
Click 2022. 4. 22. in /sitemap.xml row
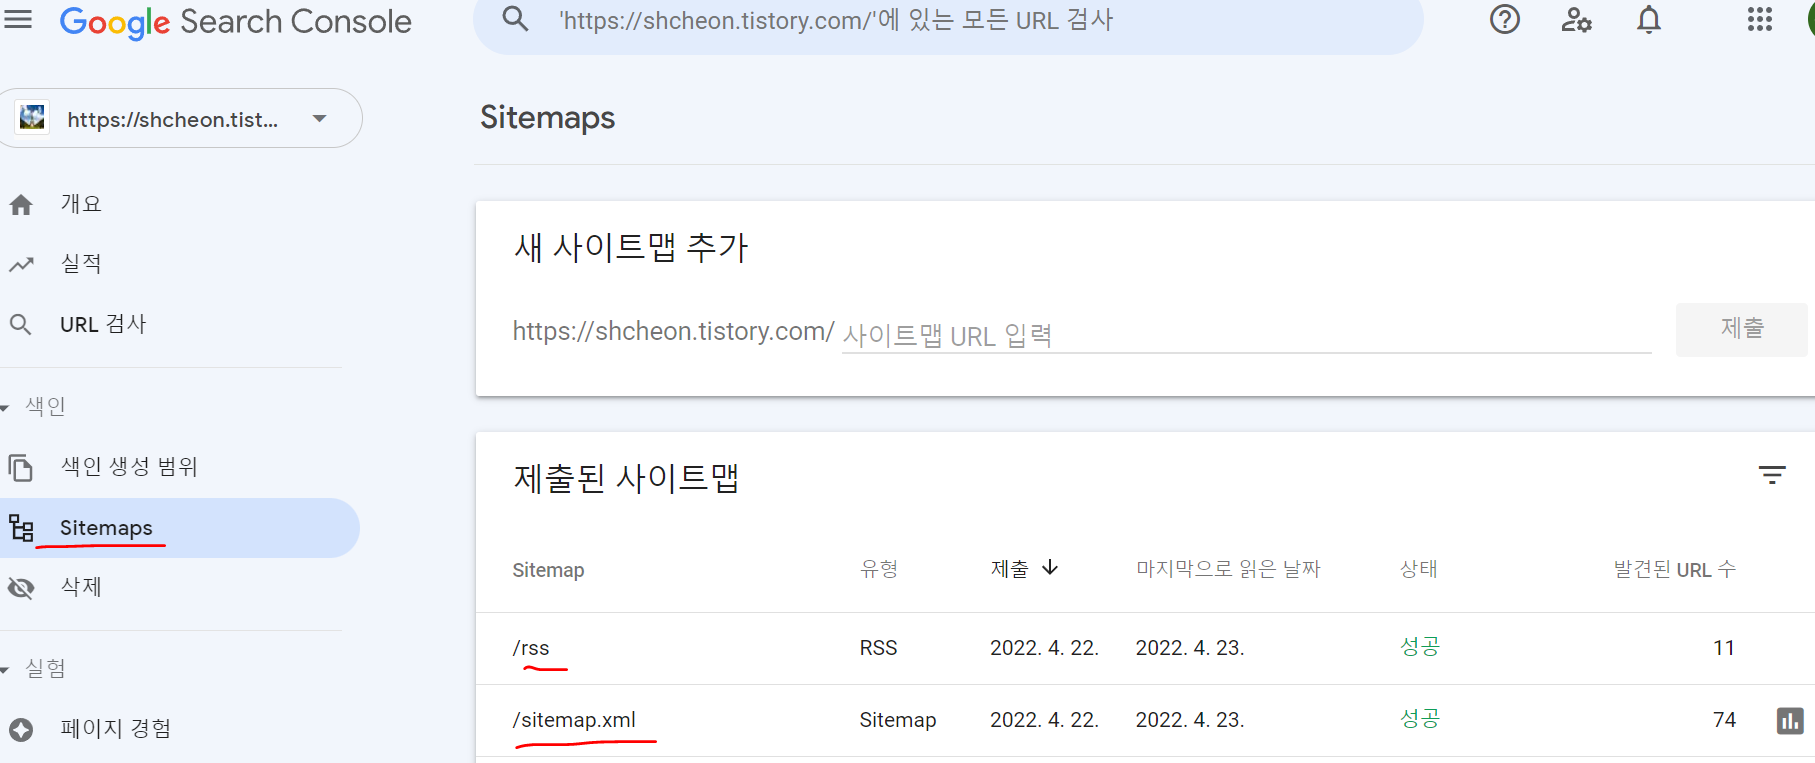click(x=1044, y=720)
